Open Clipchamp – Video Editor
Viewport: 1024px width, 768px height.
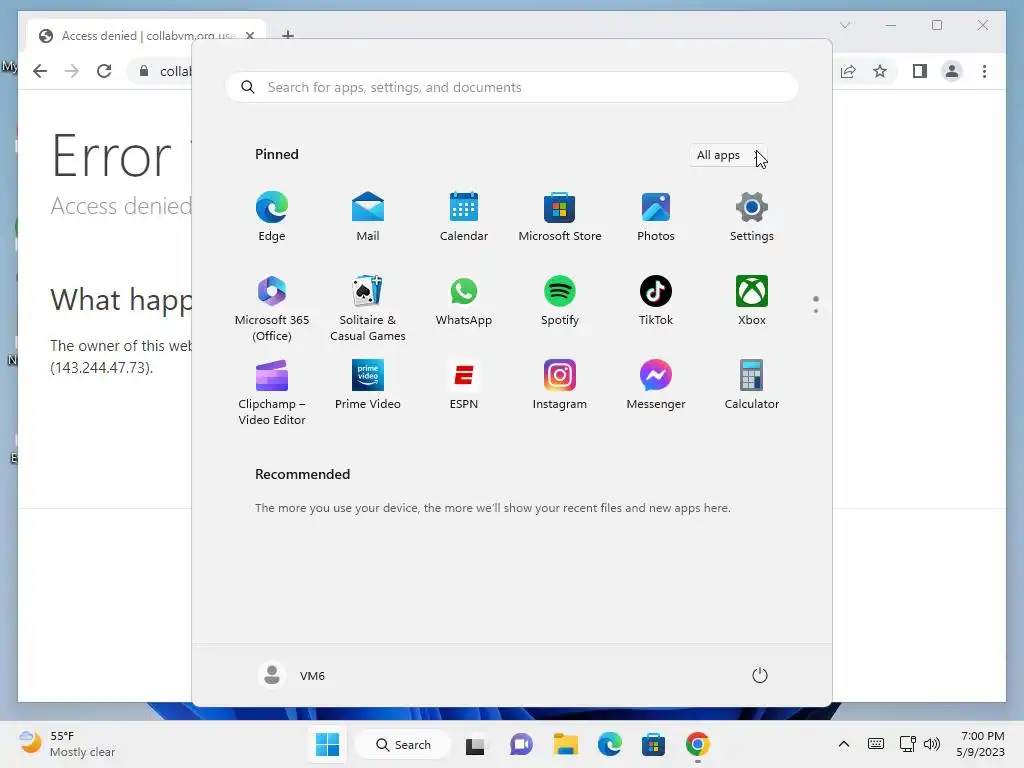click(x=272, y=392)
